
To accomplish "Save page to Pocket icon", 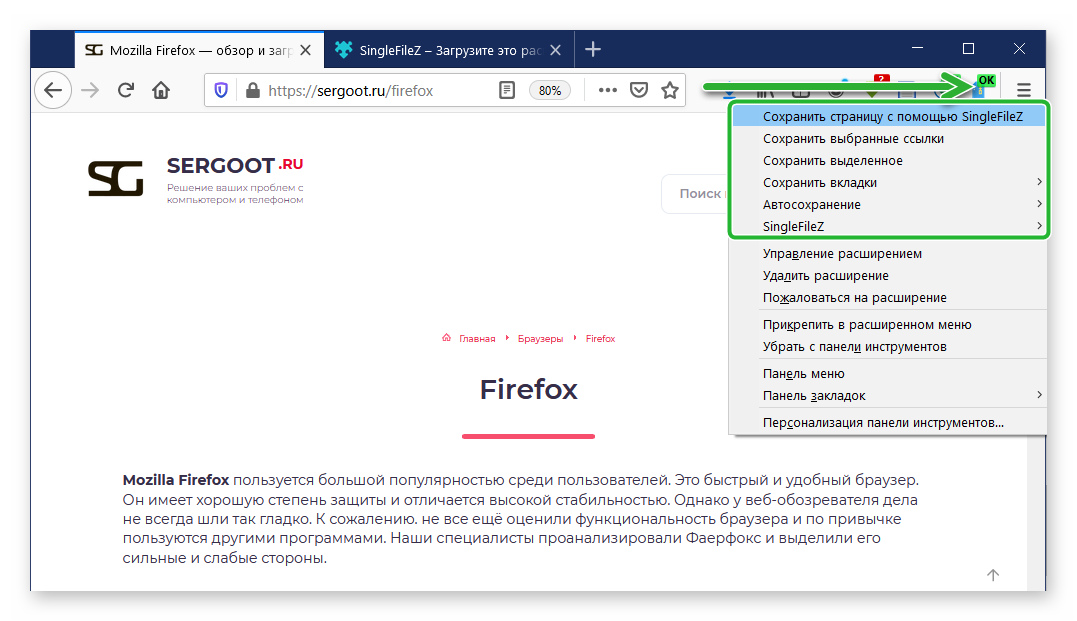I will [x=638, y=90].
